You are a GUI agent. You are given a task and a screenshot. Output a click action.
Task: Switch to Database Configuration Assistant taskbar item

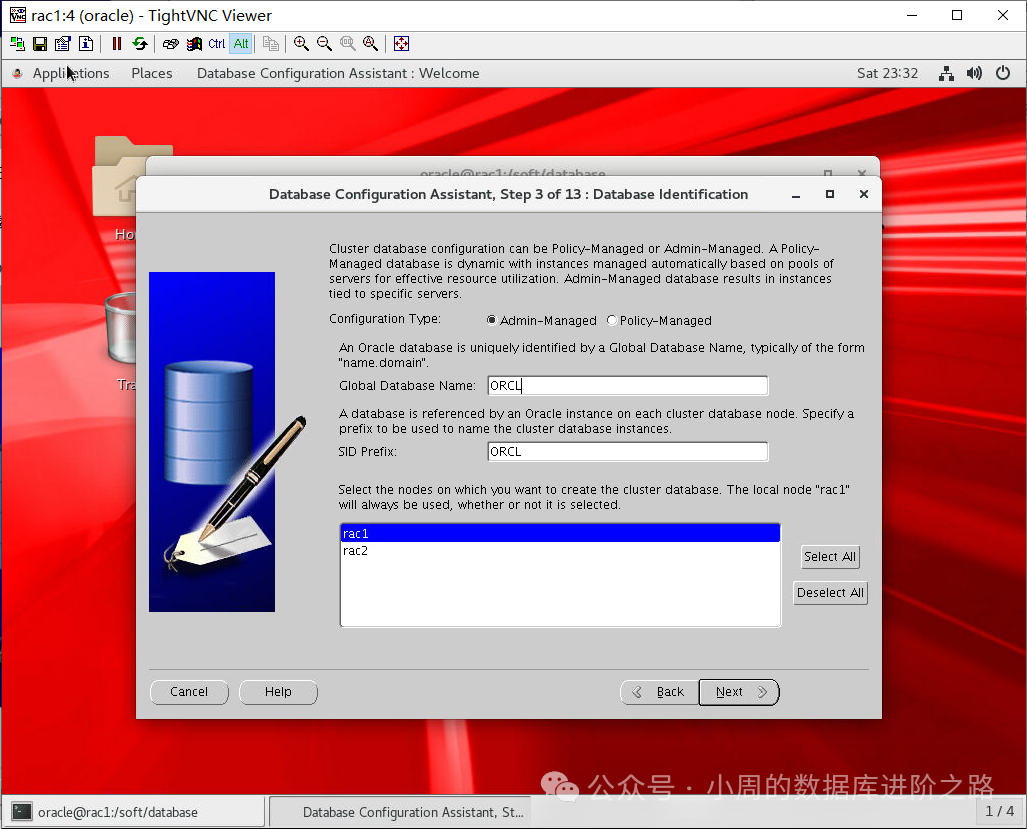(x=401, y=812)
